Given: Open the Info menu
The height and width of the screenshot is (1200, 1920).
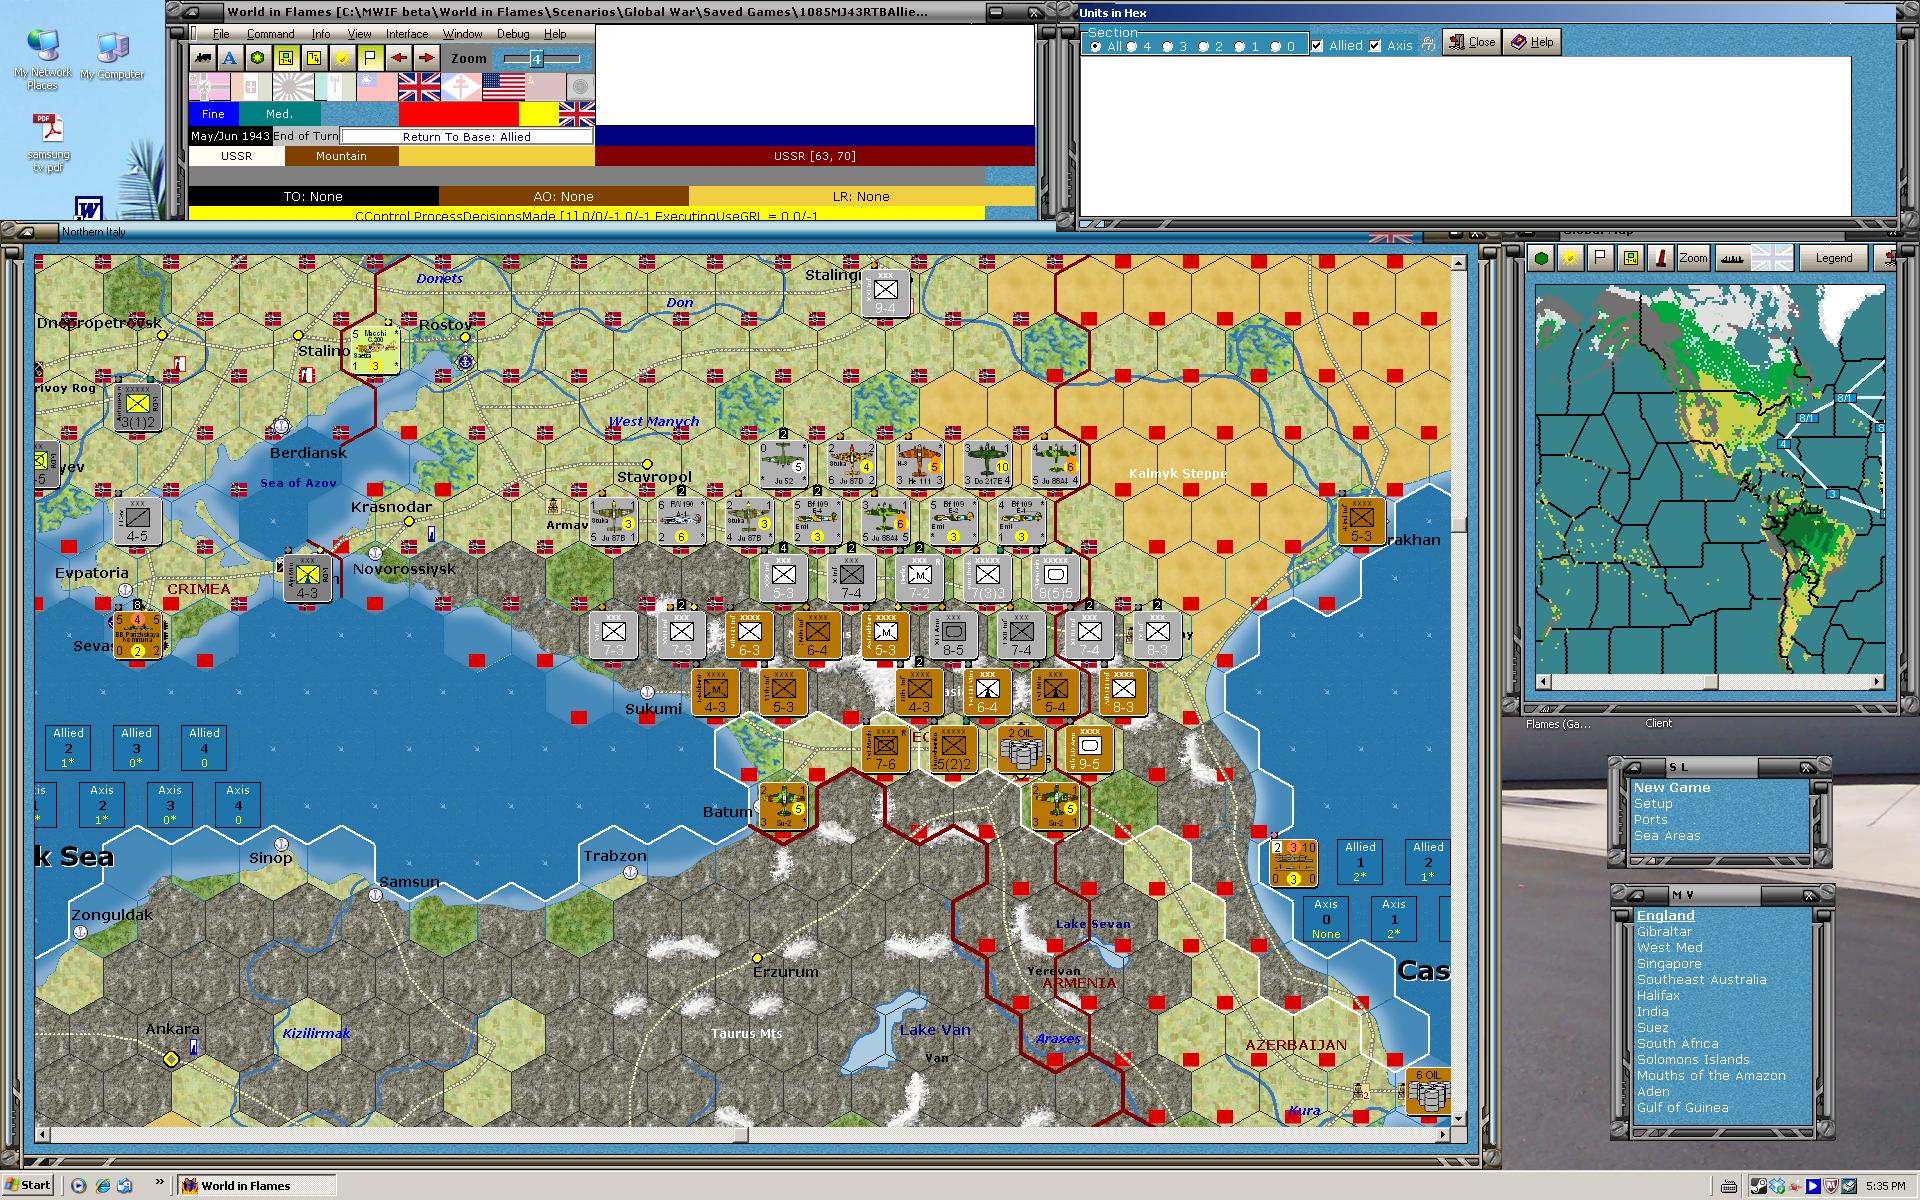Looking at the screenshot, I should [320, 34].
